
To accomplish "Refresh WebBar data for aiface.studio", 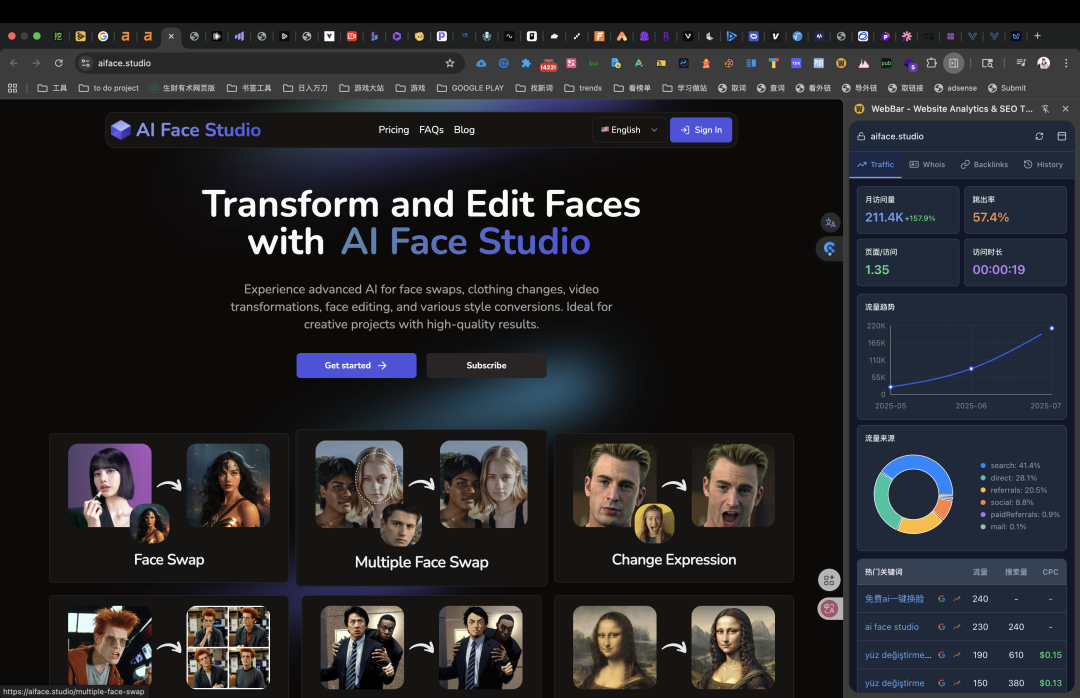I will [x=1039, y=136].
